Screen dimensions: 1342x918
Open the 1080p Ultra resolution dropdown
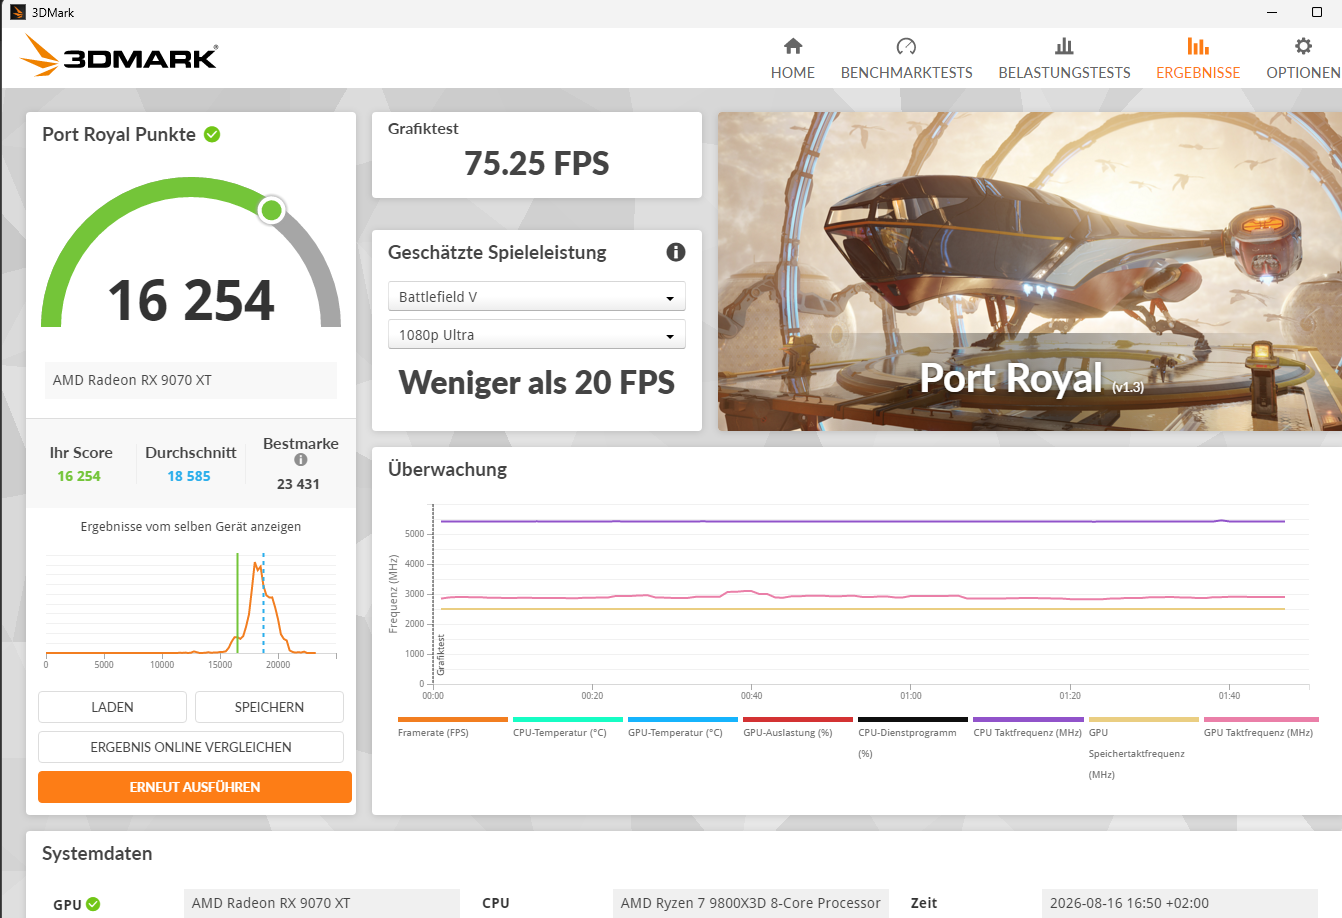(x=537, y=335)
